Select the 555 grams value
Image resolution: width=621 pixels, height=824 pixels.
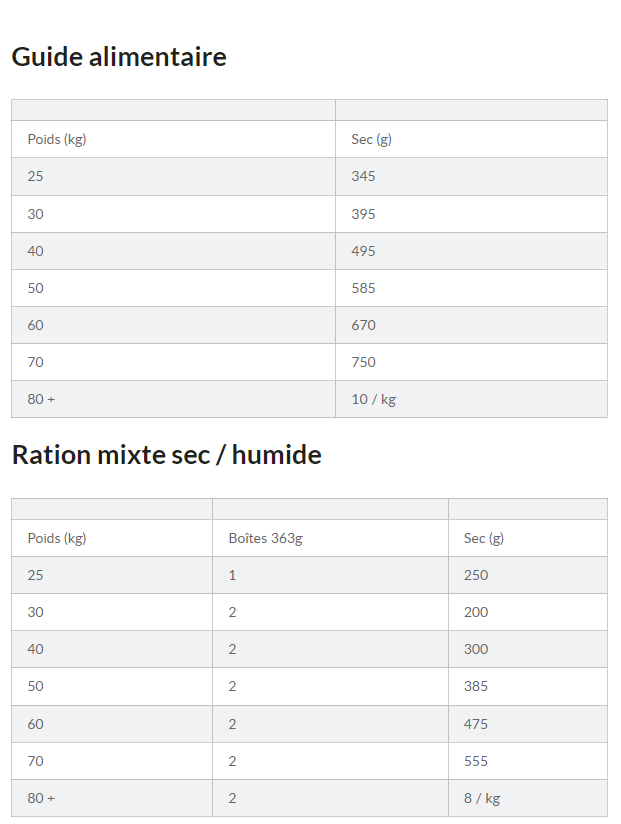pos(476,761)
